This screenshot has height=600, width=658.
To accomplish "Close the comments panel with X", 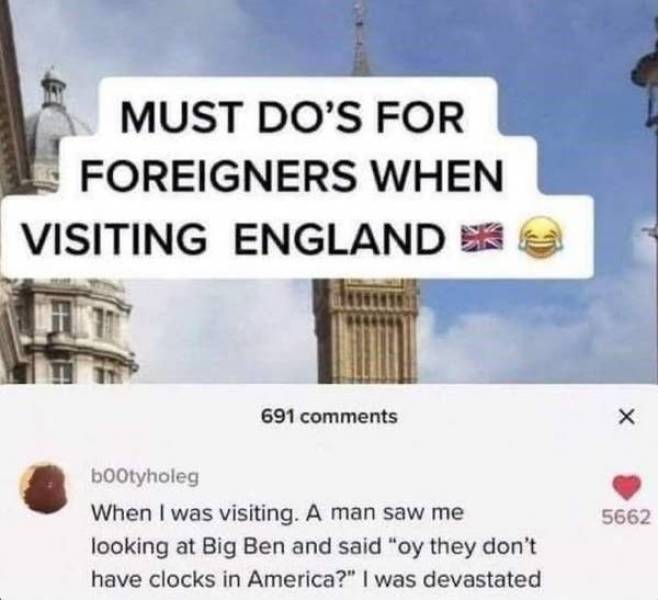I will coord(626,417).
